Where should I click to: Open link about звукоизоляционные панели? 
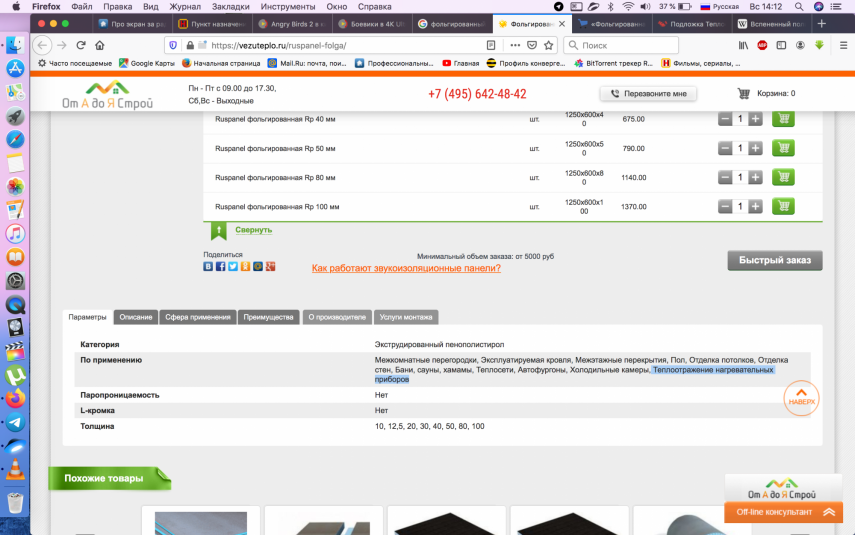(406, 268)
